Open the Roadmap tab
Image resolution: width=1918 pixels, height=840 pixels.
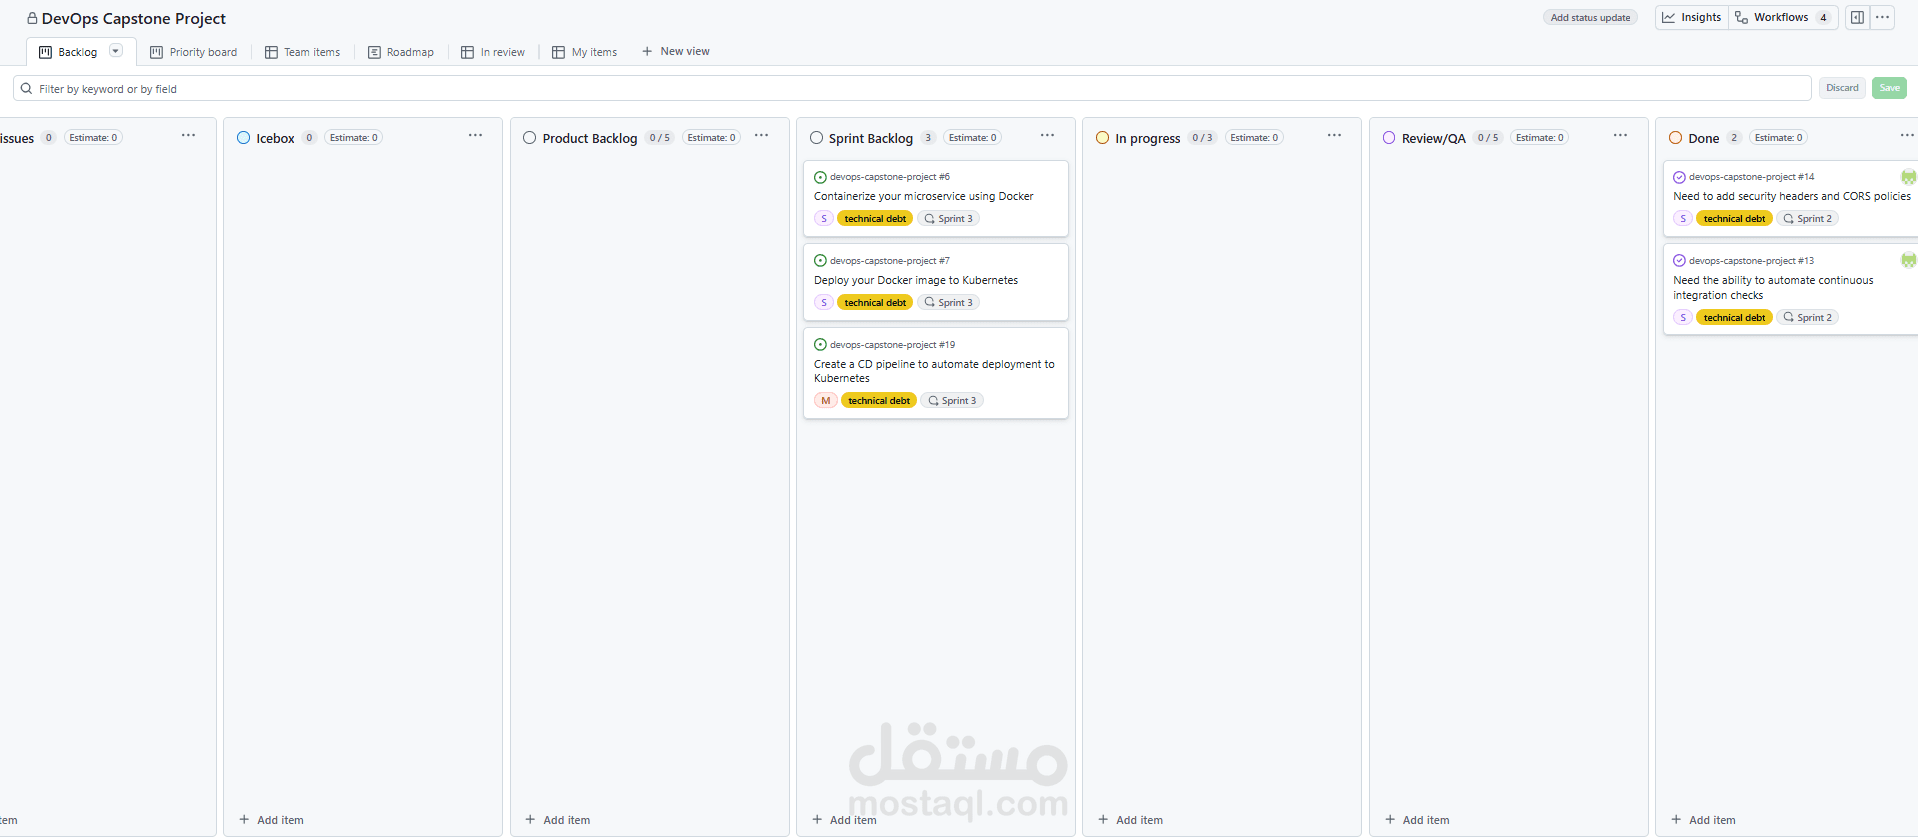pyautogui.click(x=401, y=52)
